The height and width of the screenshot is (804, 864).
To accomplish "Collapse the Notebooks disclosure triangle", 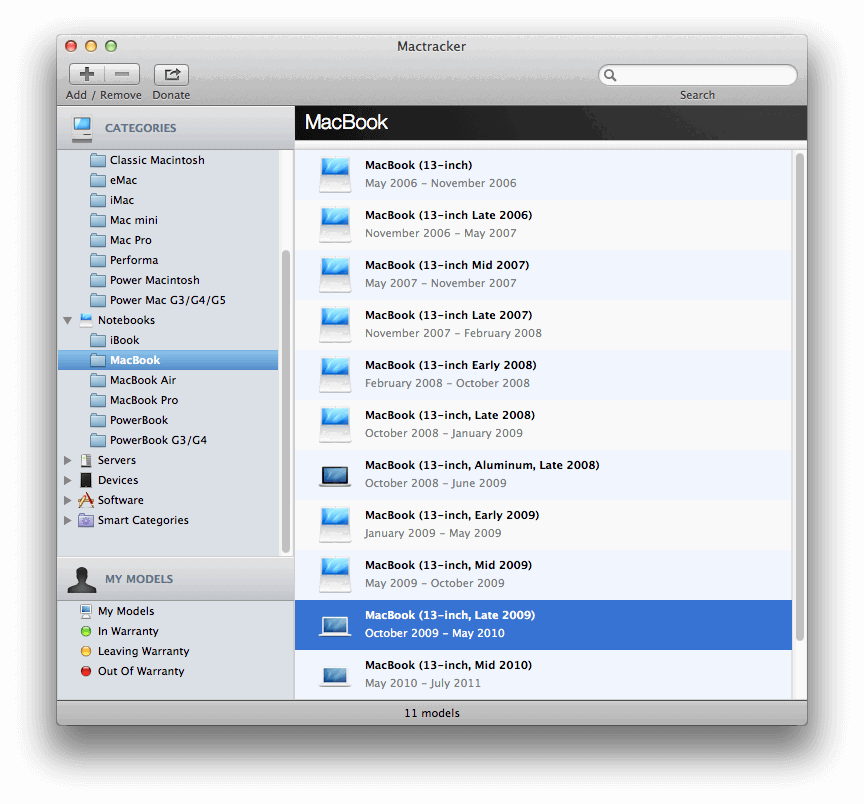I will click(68, 320).
